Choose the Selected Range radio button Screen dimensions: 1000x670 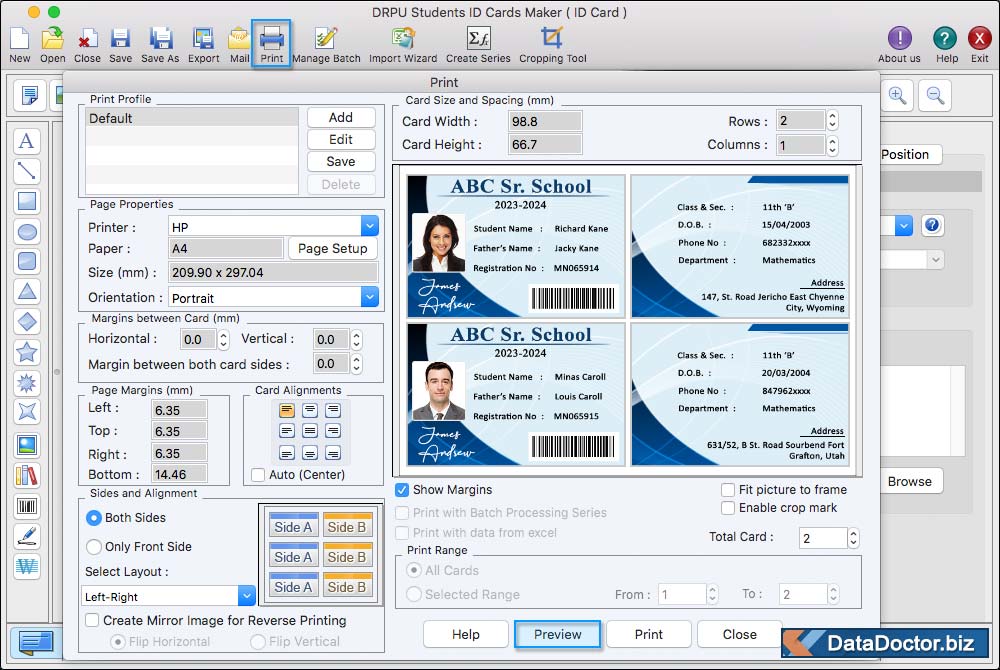(414, 594)
